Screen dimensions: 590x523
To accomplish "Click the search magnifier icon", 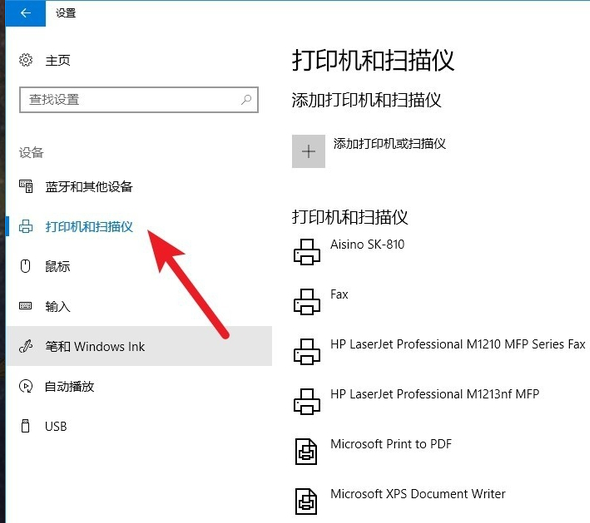I will 246,99.
